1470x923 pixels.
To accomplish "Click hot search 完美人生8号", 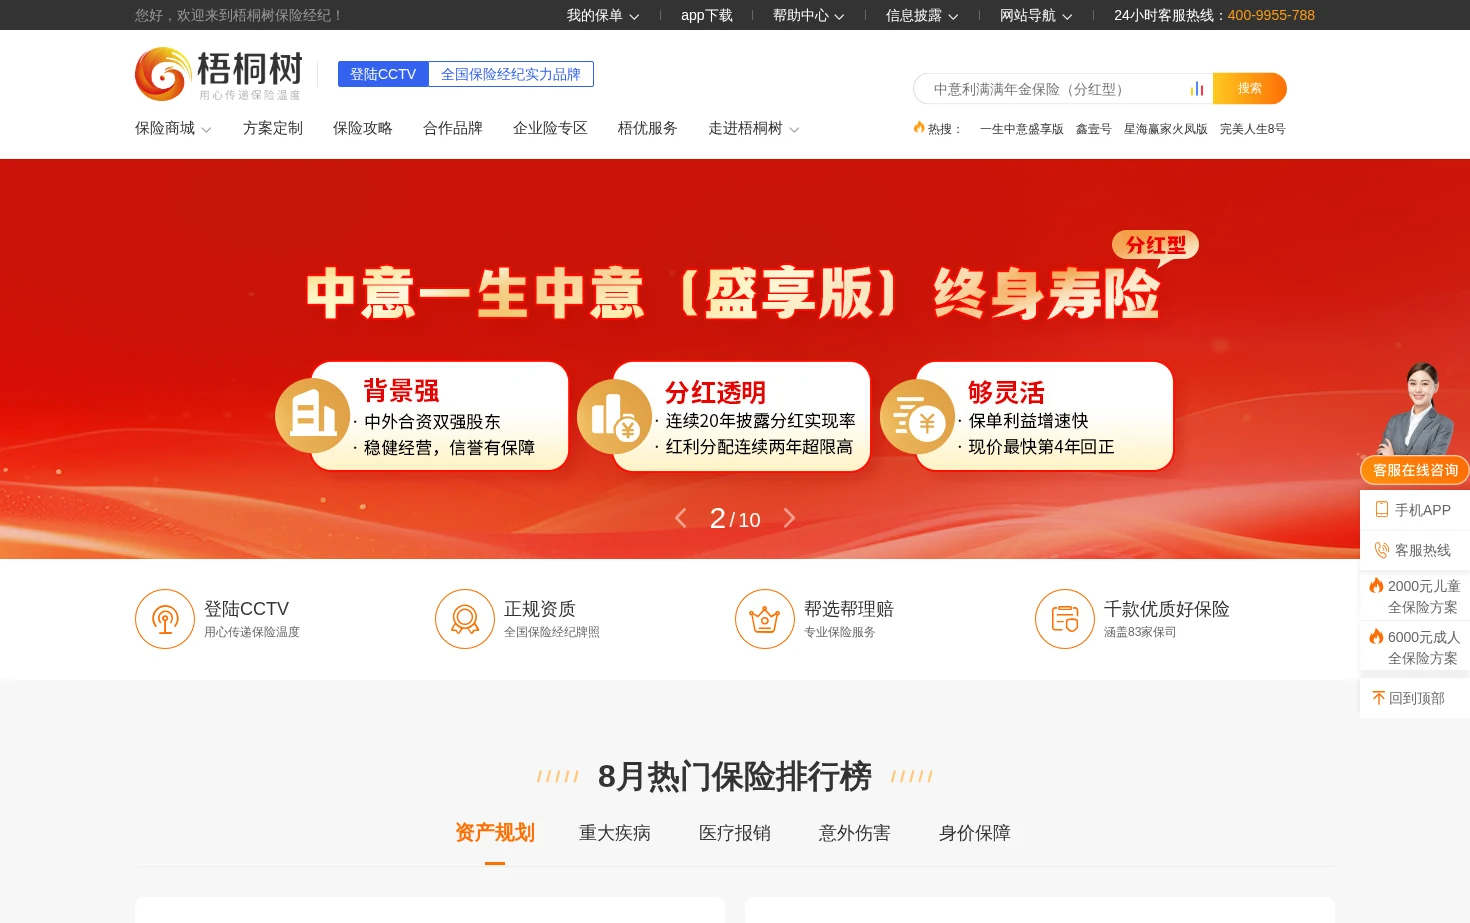I will (x=1253, y=129).
